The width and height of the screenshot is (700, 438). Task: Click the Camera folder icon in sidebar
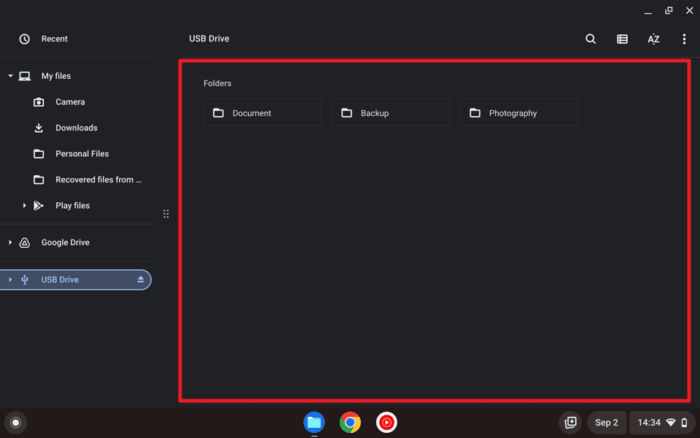tap(39, 102)
